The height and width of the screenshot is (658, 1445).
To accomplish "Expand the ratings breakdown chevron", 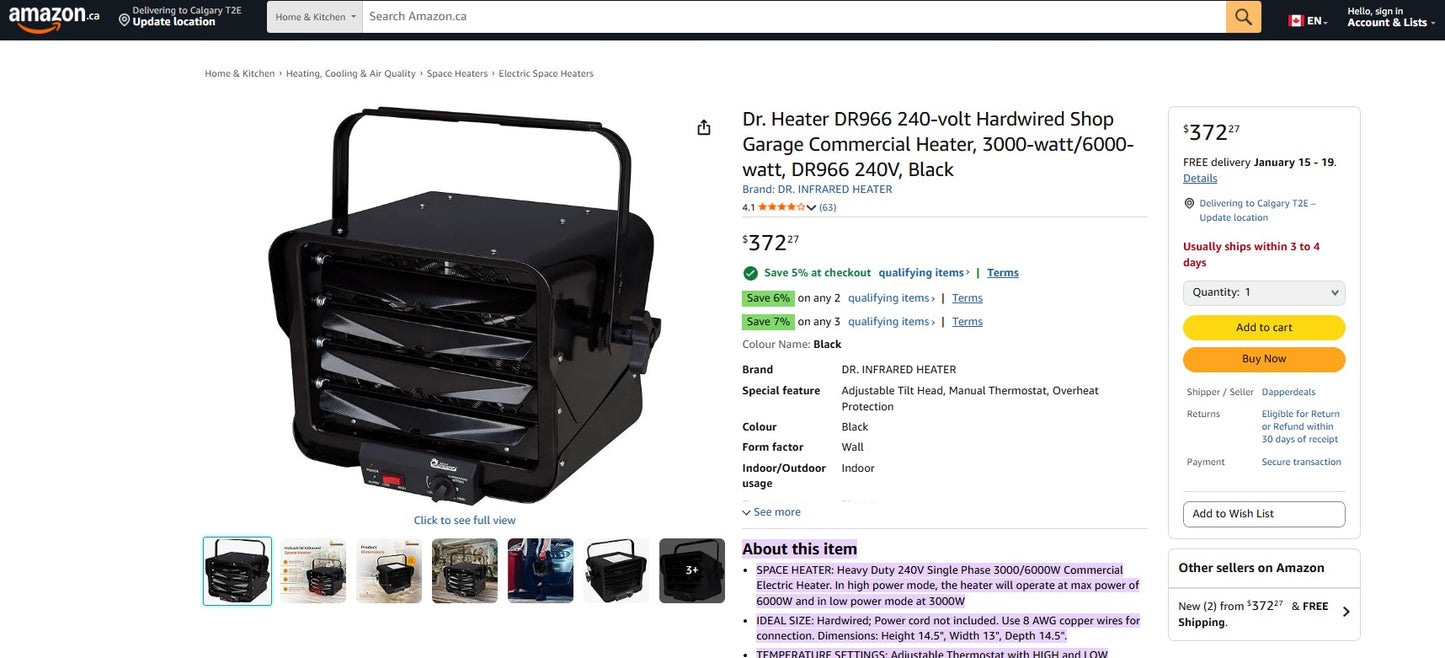I will (x=810, y=207).
